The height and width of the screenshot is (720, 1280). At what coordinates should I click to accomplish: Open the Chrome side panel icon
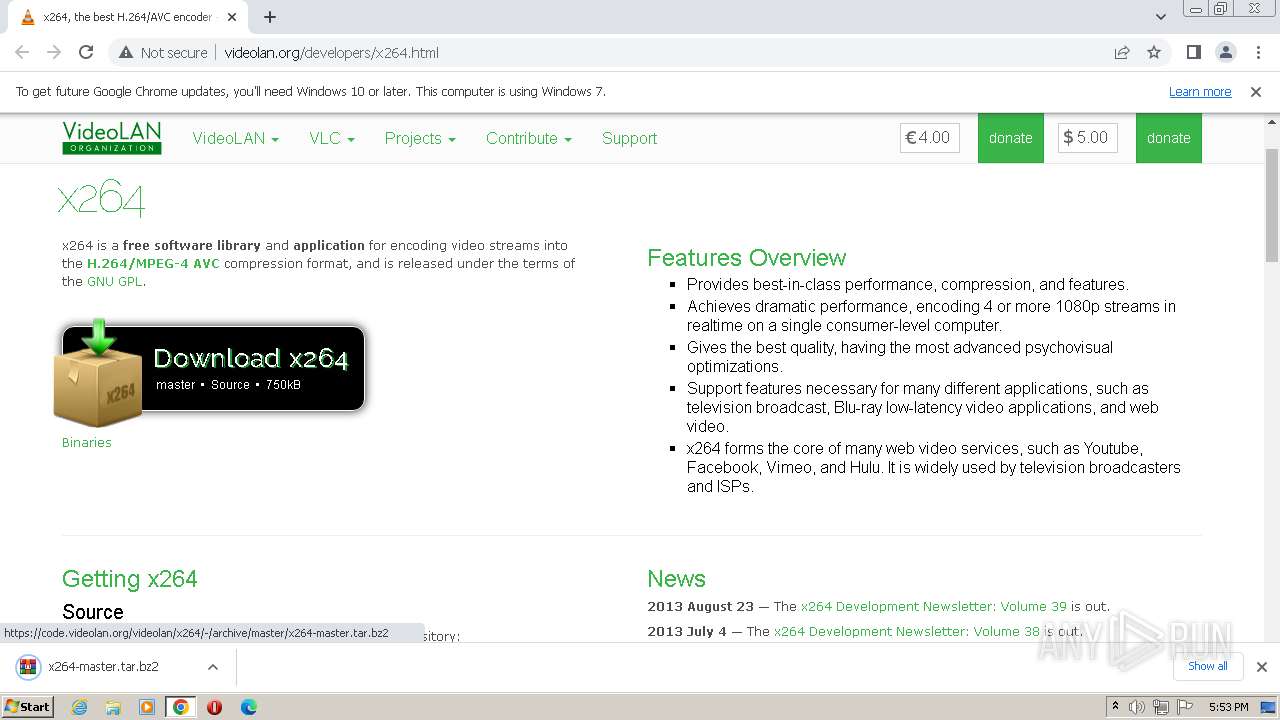coord(1194,52)
